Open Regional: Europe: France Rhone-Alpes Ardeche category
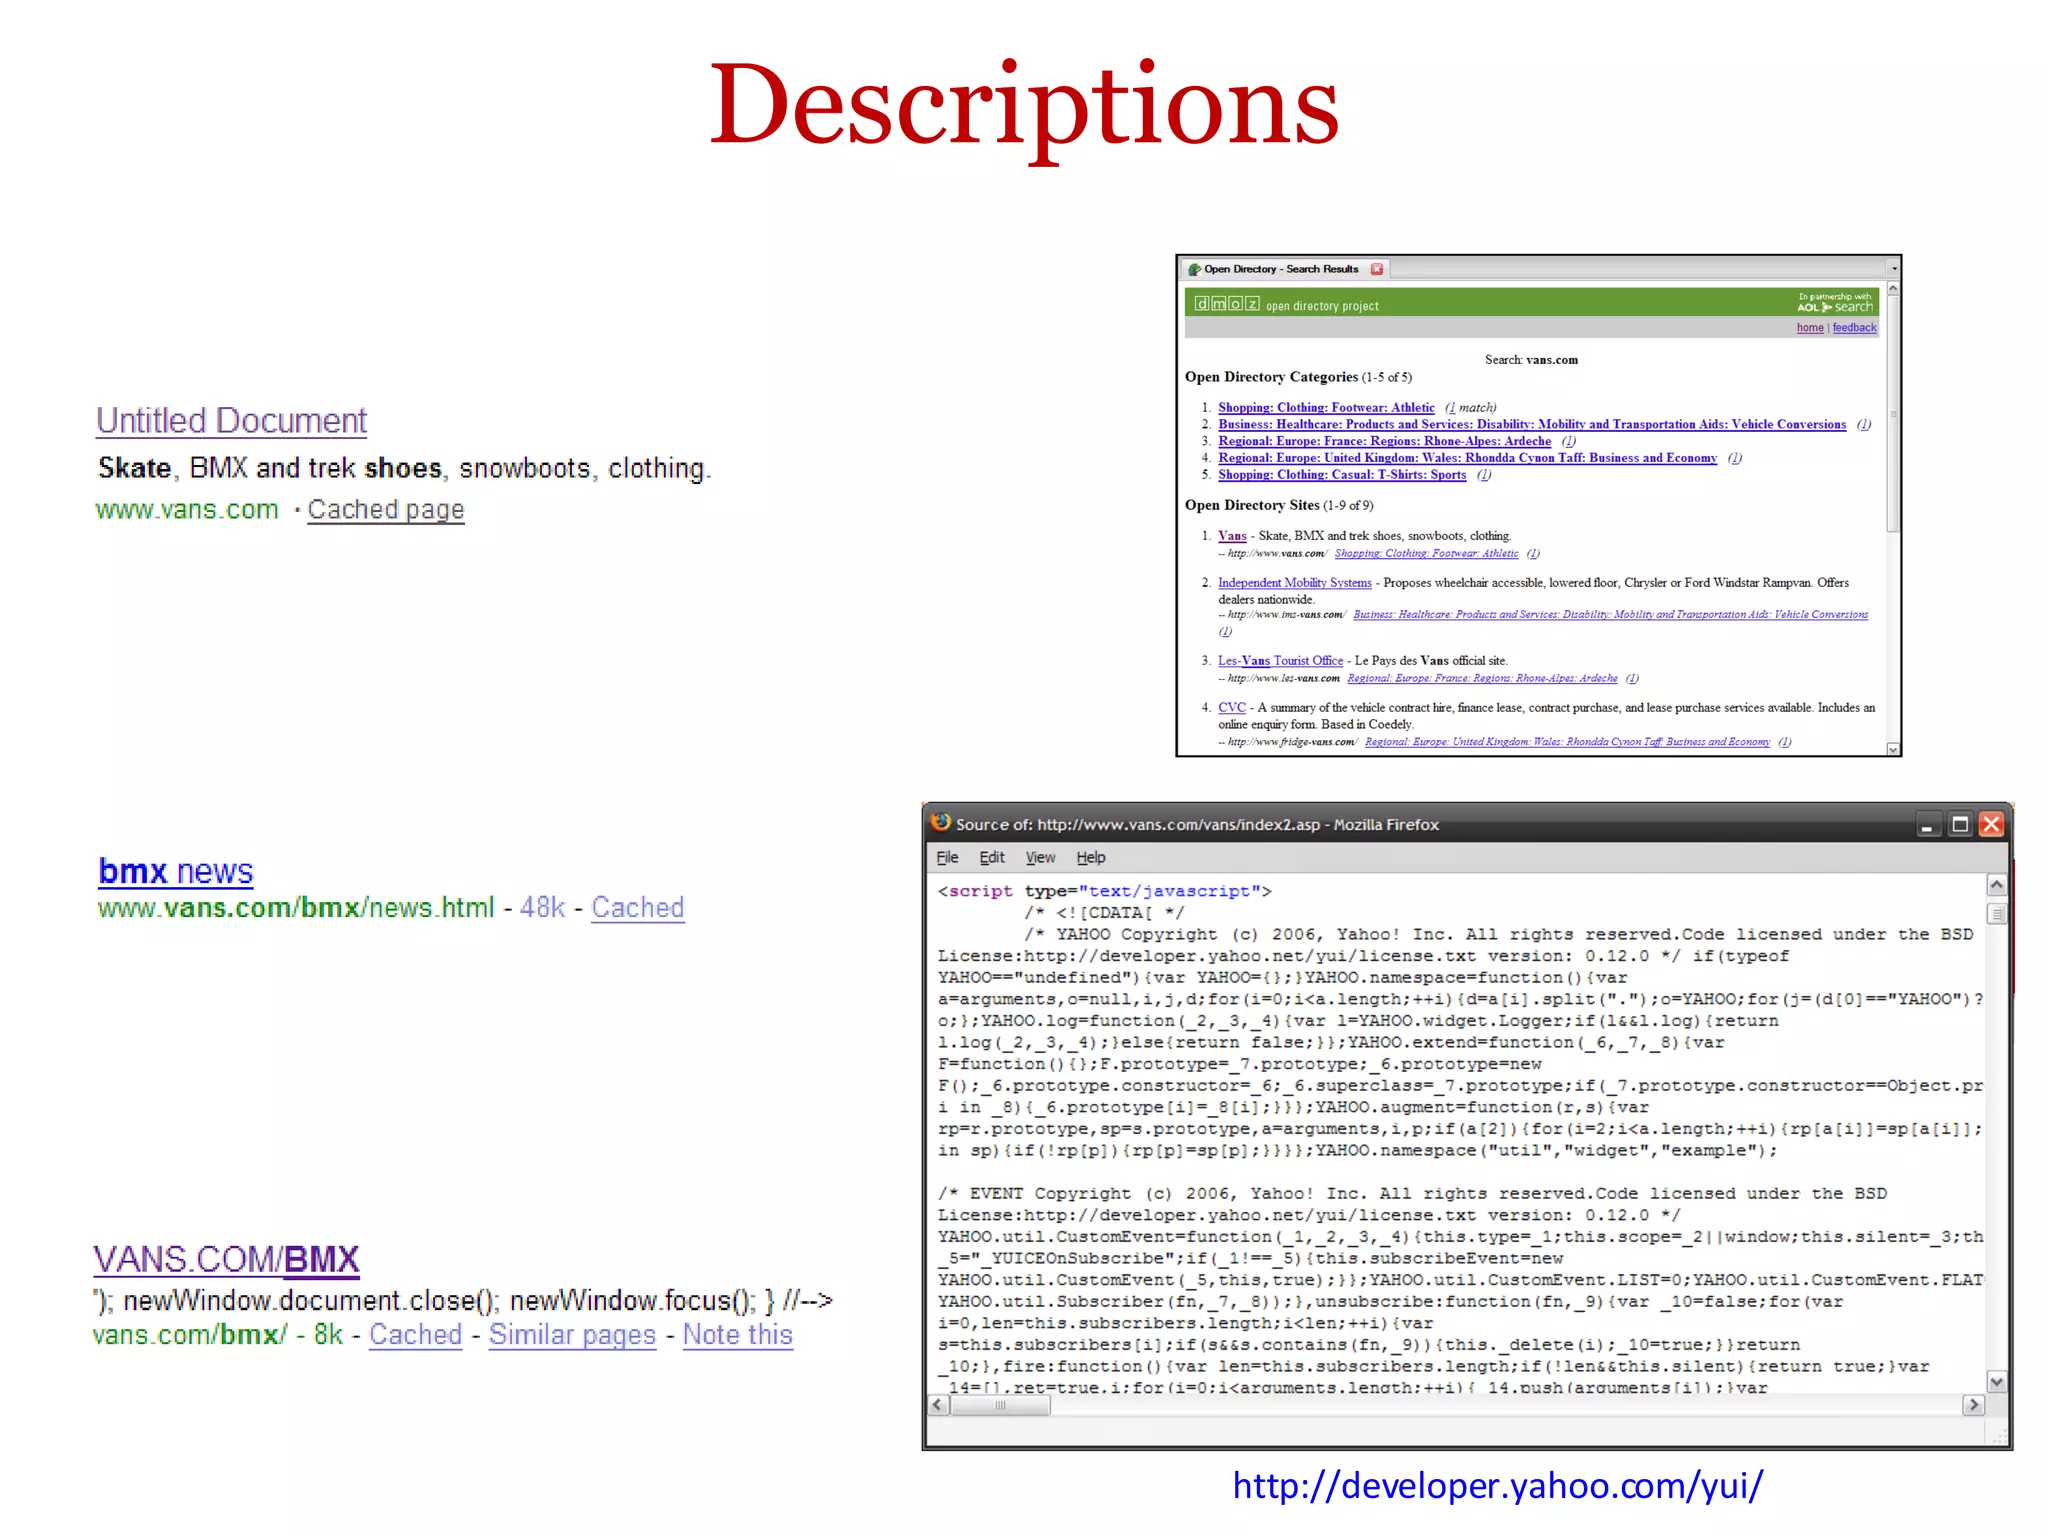Screen dimensions: 2048x1536 point(1384,441)
